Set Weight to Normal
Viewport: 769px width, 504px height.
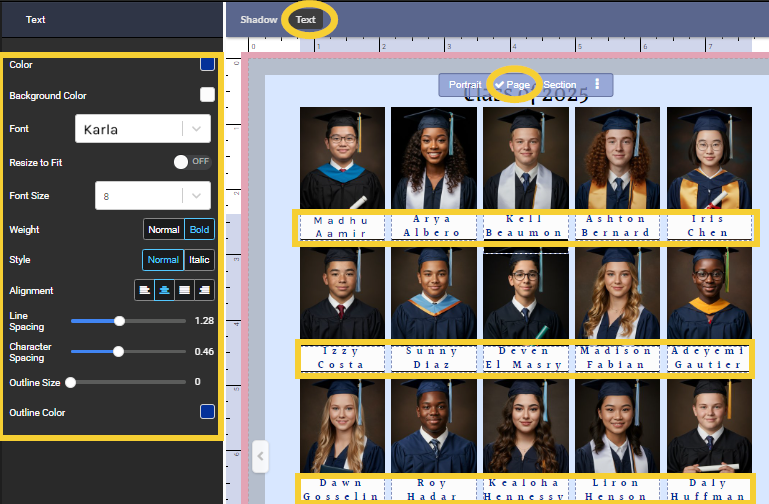click(164, 229)
